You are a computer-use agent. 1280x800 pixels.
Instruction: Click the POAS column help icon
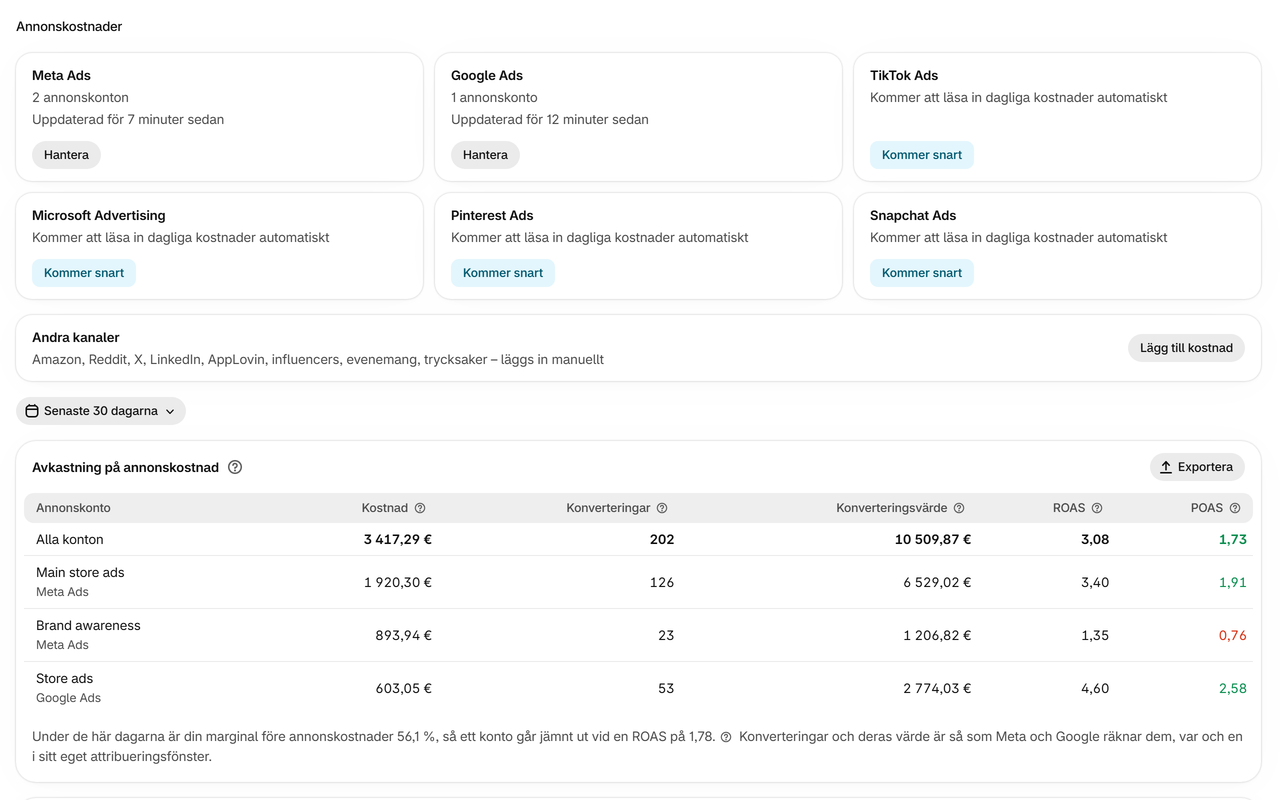[1235, 508]
